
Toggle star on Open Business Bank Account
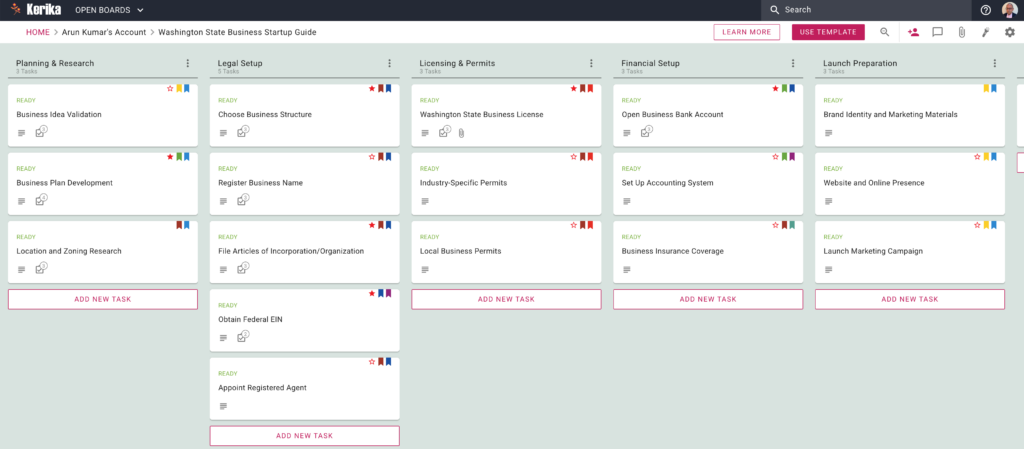click(x=775, y=89)
